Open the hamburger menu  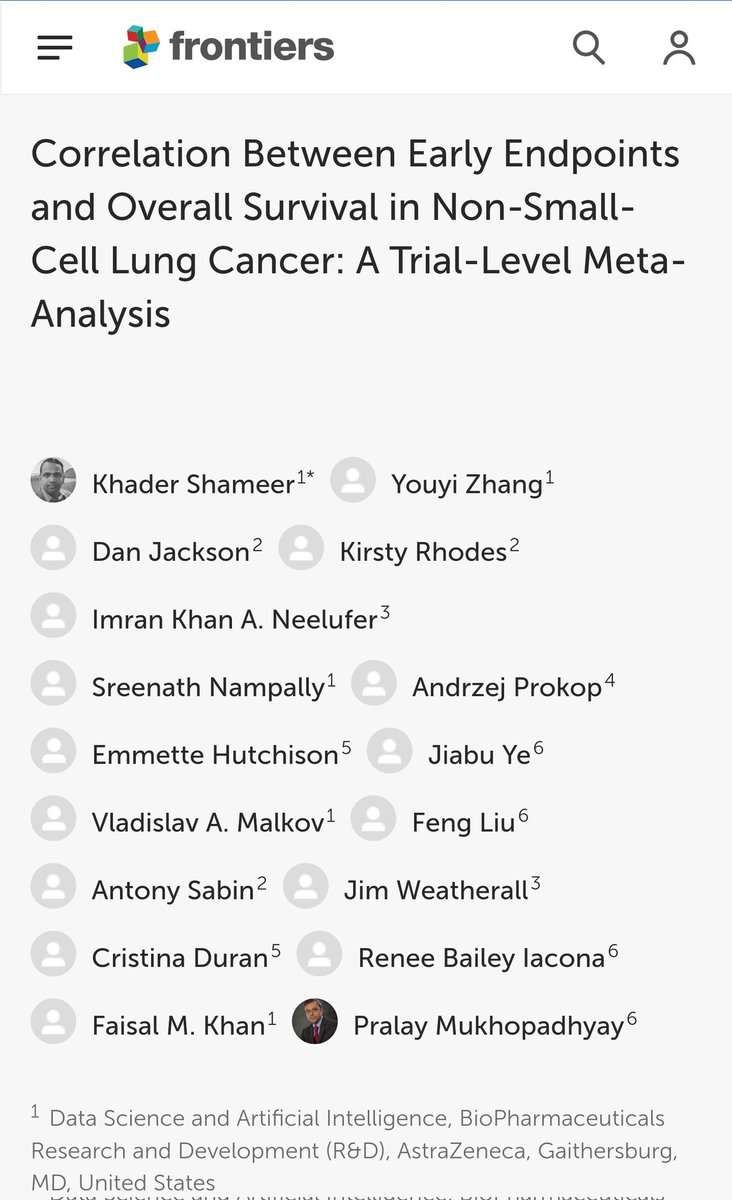[55, 47]
